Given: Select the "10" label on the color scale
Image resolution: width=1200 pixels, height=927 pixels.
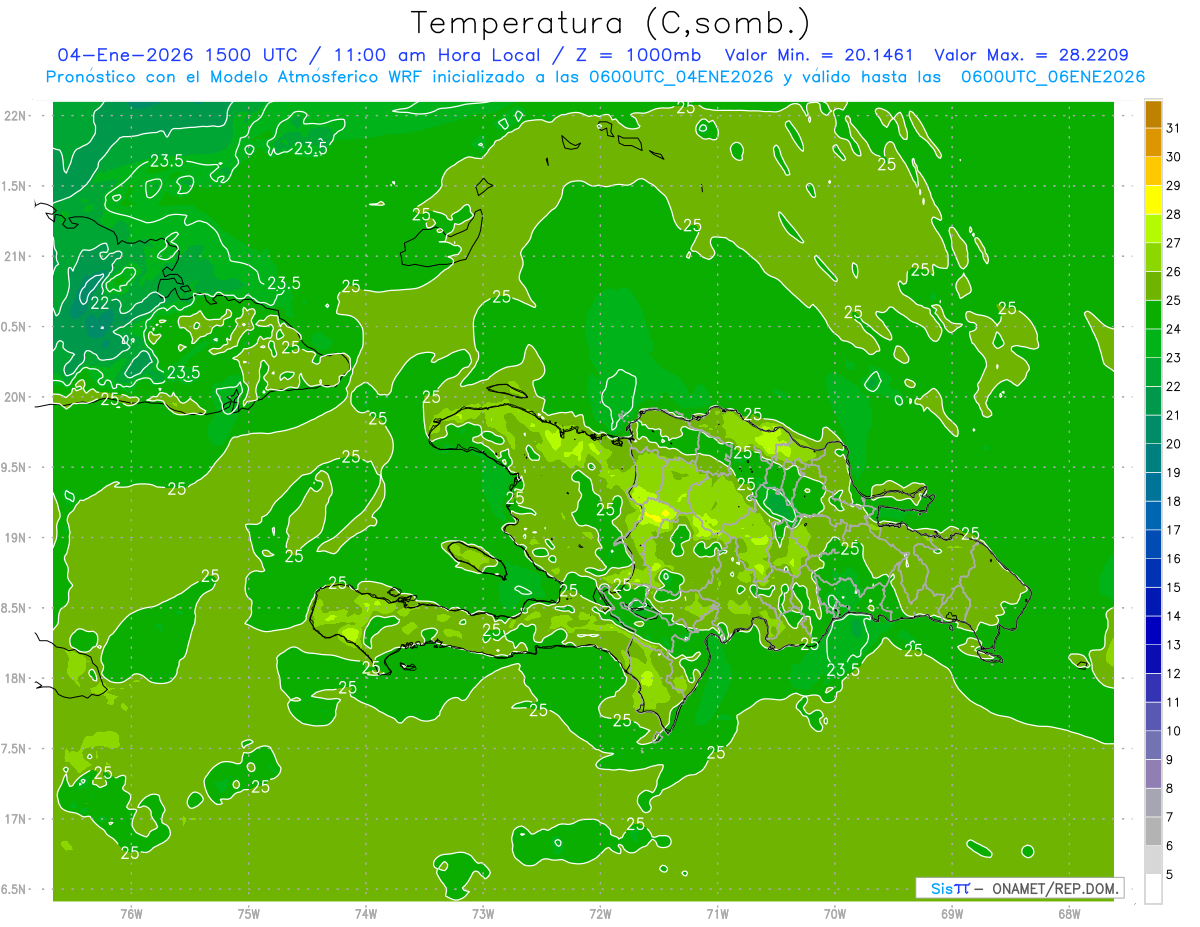Looking at the screenshot, I should (1173, 731).
